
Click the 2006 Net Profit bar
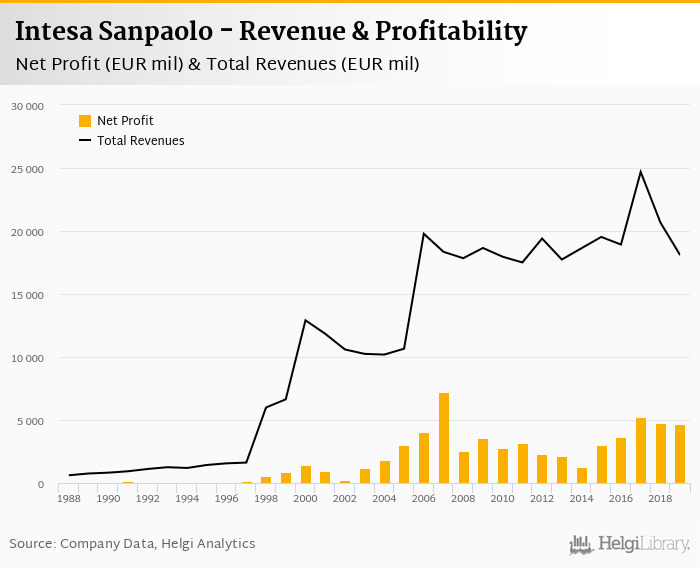pyautogui.click(x=424, y=458)
